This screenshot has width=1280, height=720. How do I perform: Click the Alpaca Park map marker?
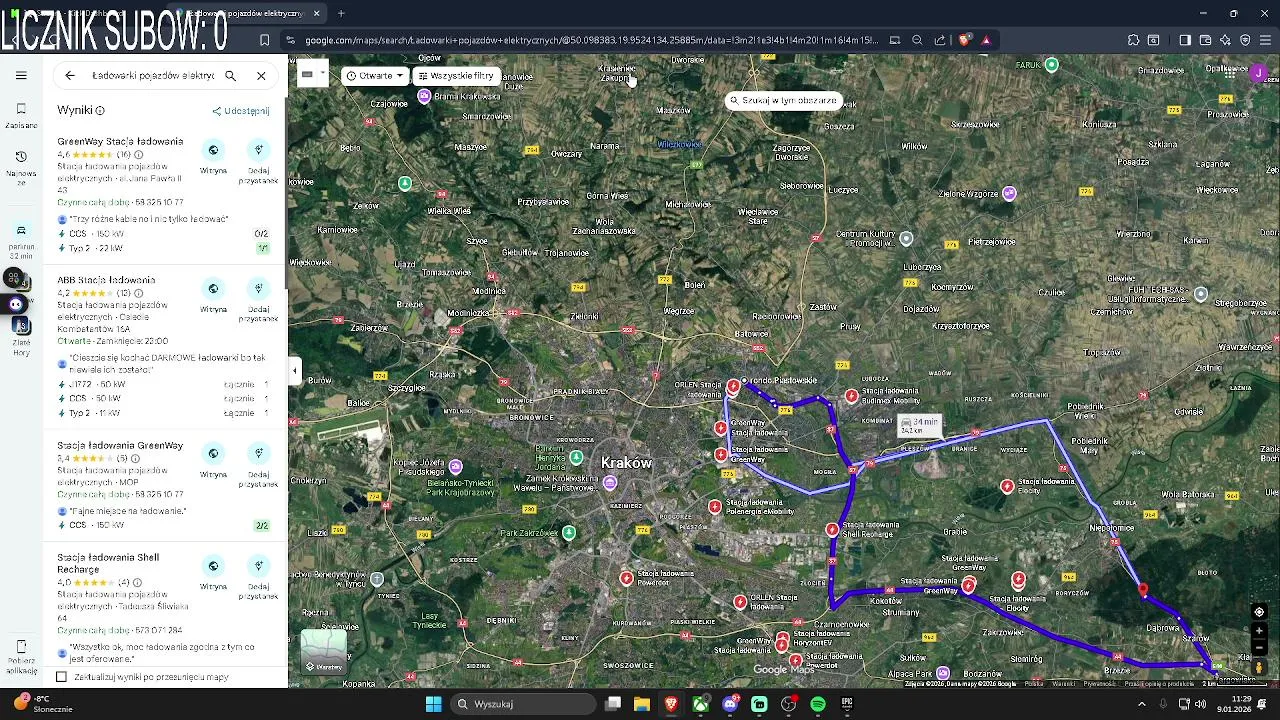pos(943,673)
